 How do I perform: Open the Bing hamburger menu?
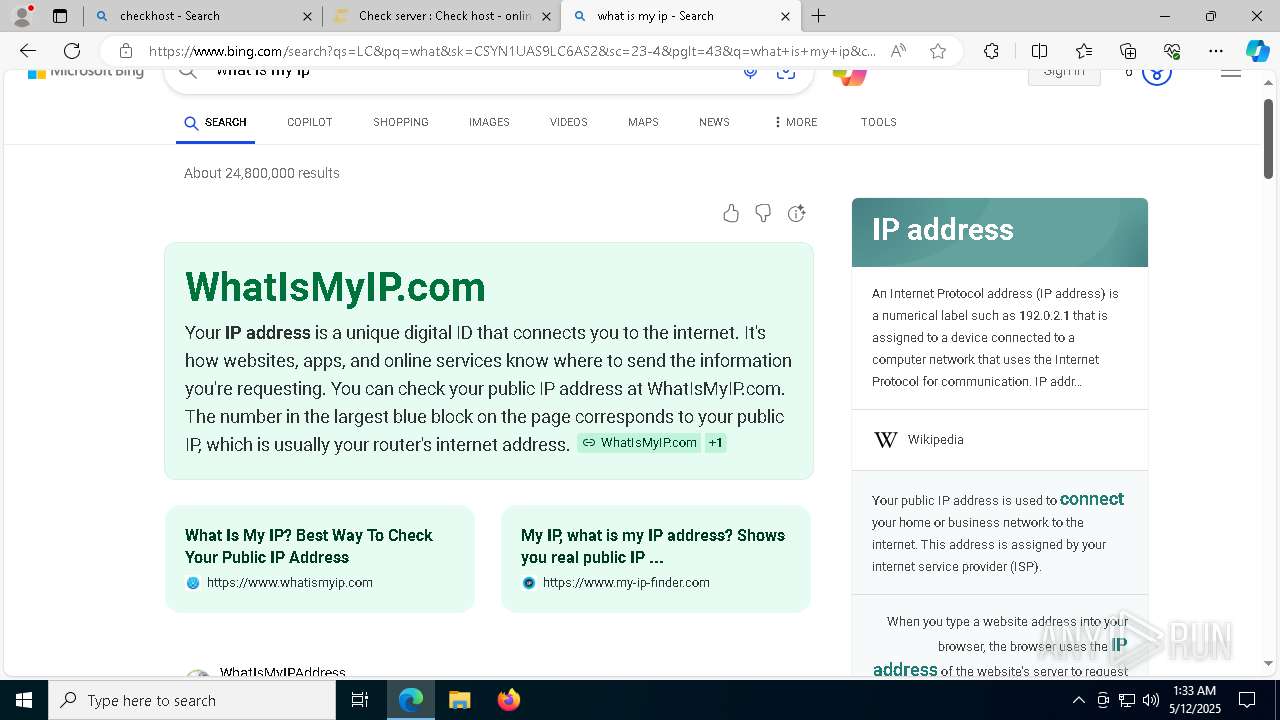1231,72
